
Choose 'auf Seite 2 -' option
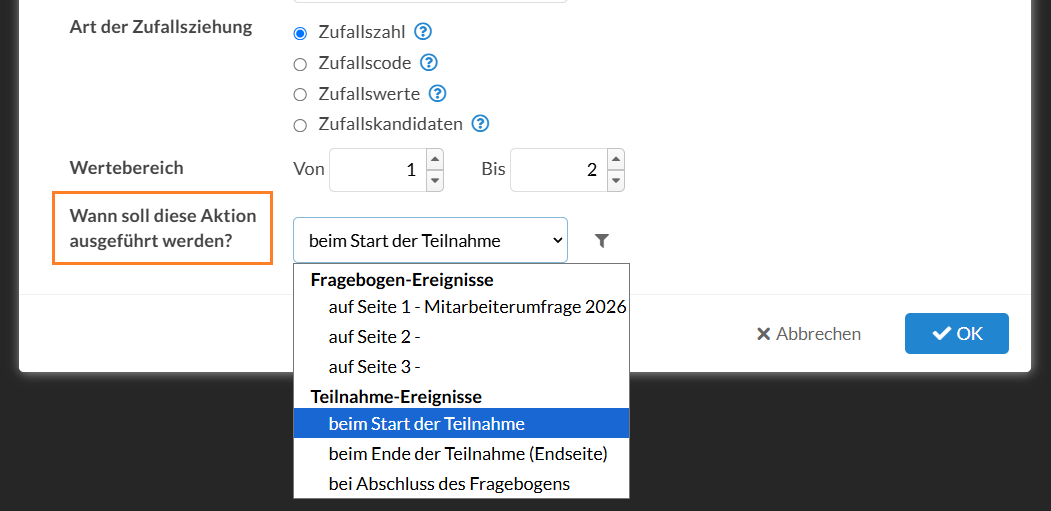[461, 337]
